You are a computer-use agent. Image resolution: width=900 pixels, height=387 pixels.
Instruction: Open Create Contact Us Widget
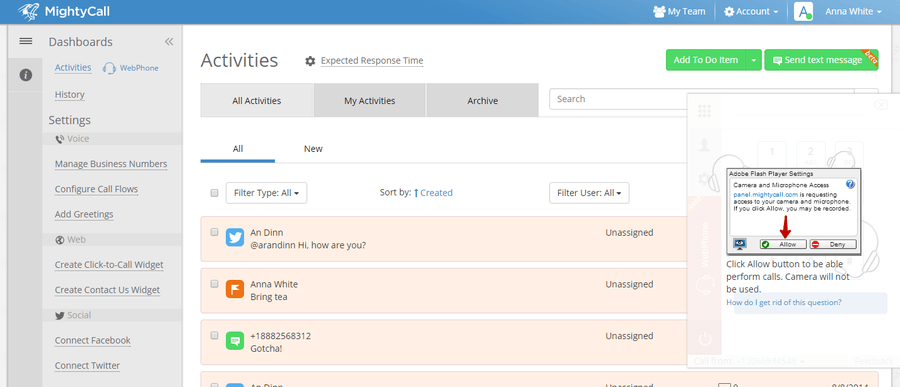coord(107,291)
